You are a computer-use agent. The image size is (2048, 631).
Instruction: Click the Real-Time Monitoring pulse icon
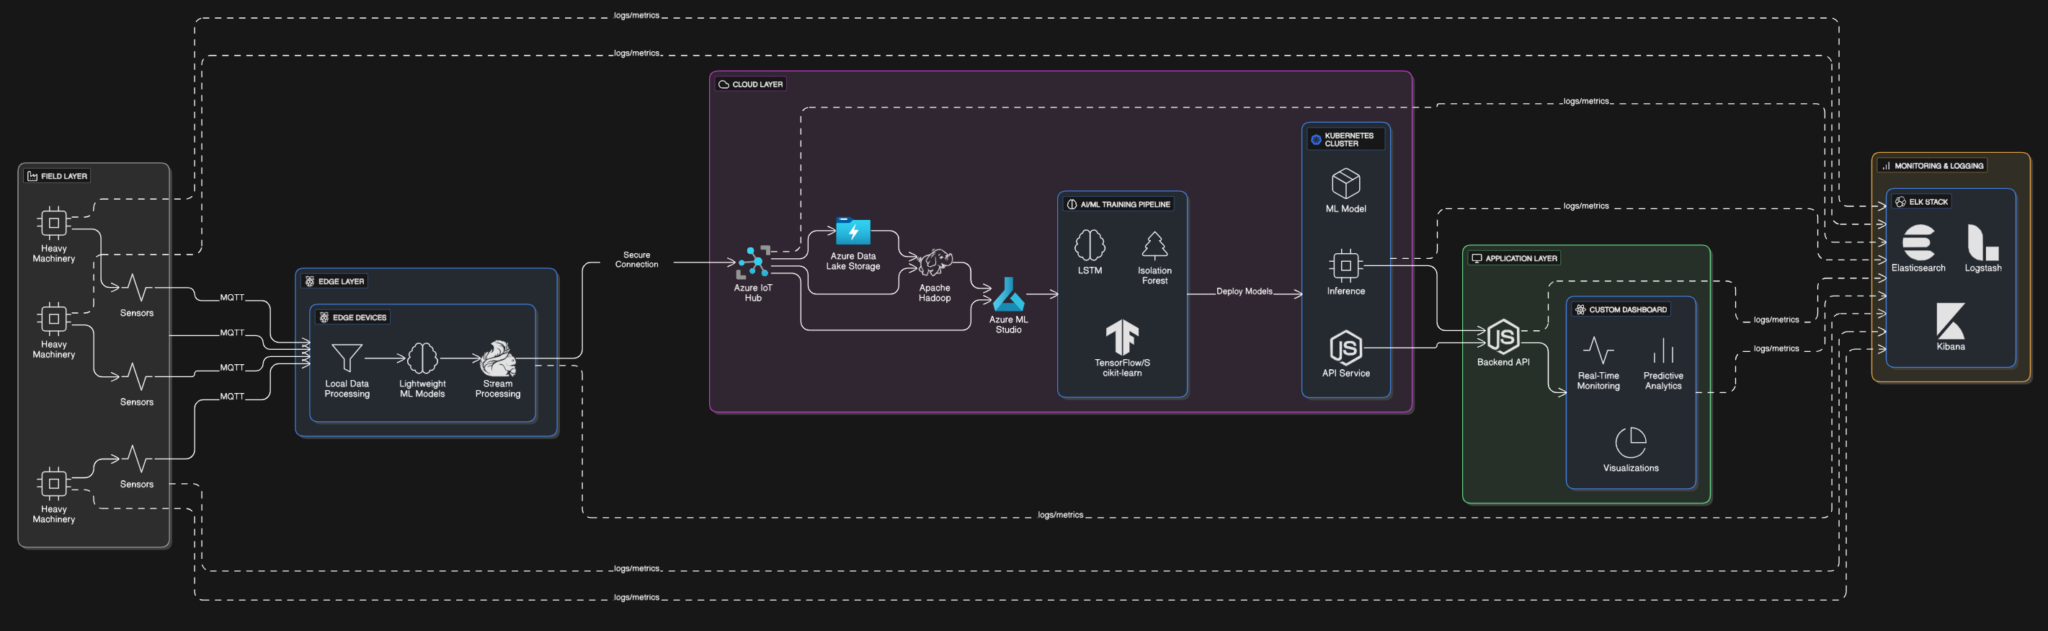[x=1598, y=350]
